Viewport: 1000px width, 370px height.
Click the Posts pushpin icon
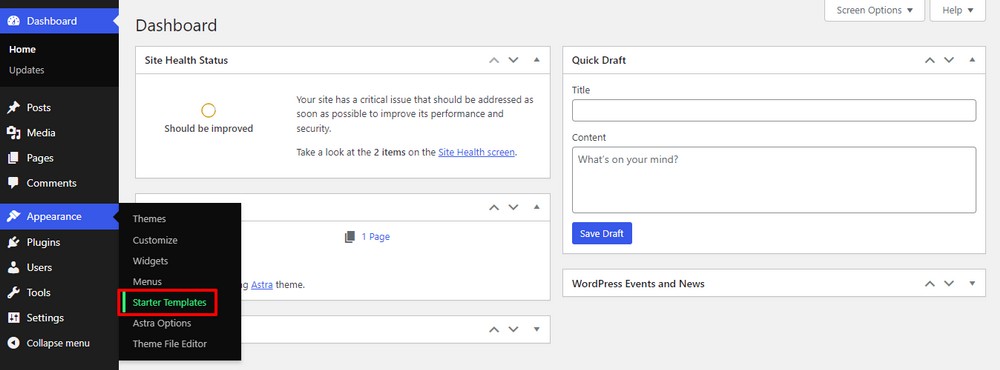(13, 108)
